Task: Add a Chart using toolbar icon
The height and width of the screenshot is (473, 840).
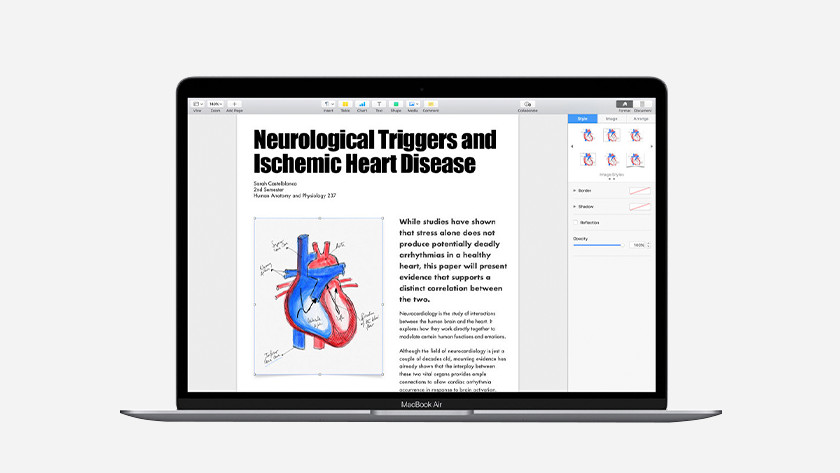Action: coord(362,104)
